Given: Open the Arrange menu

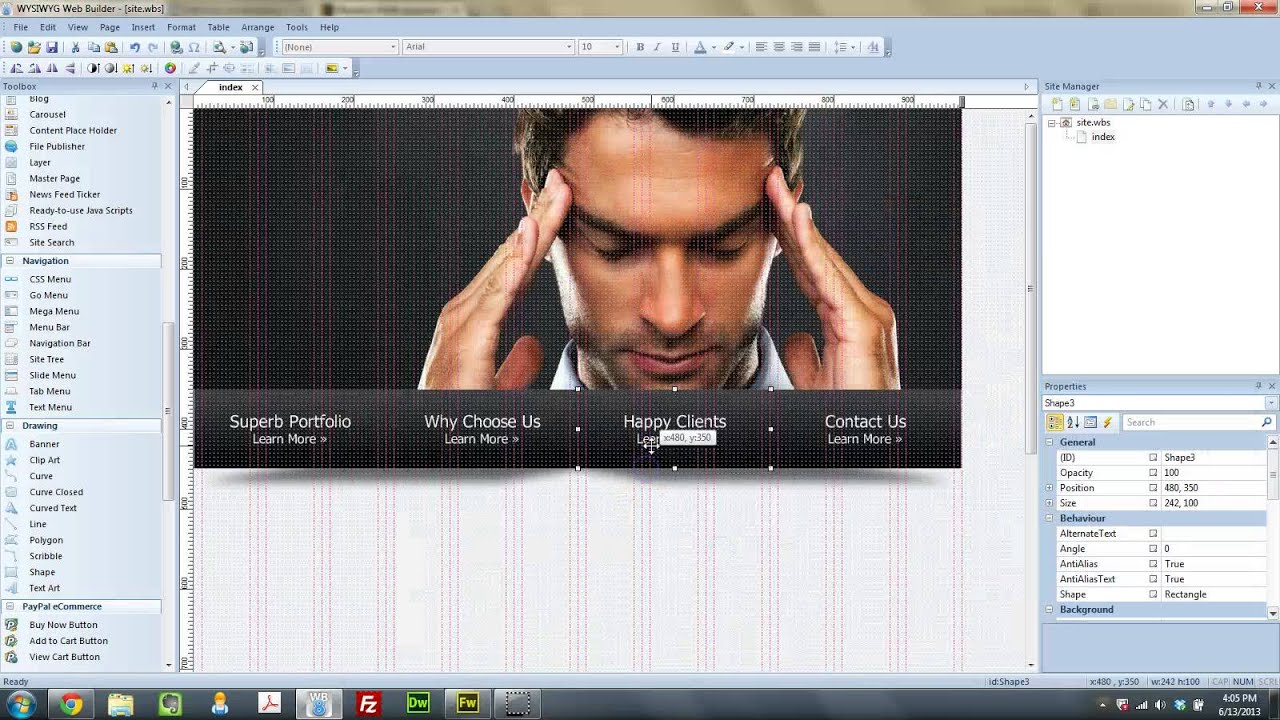Looking at the screenshot, I should [x=257, y=27].
